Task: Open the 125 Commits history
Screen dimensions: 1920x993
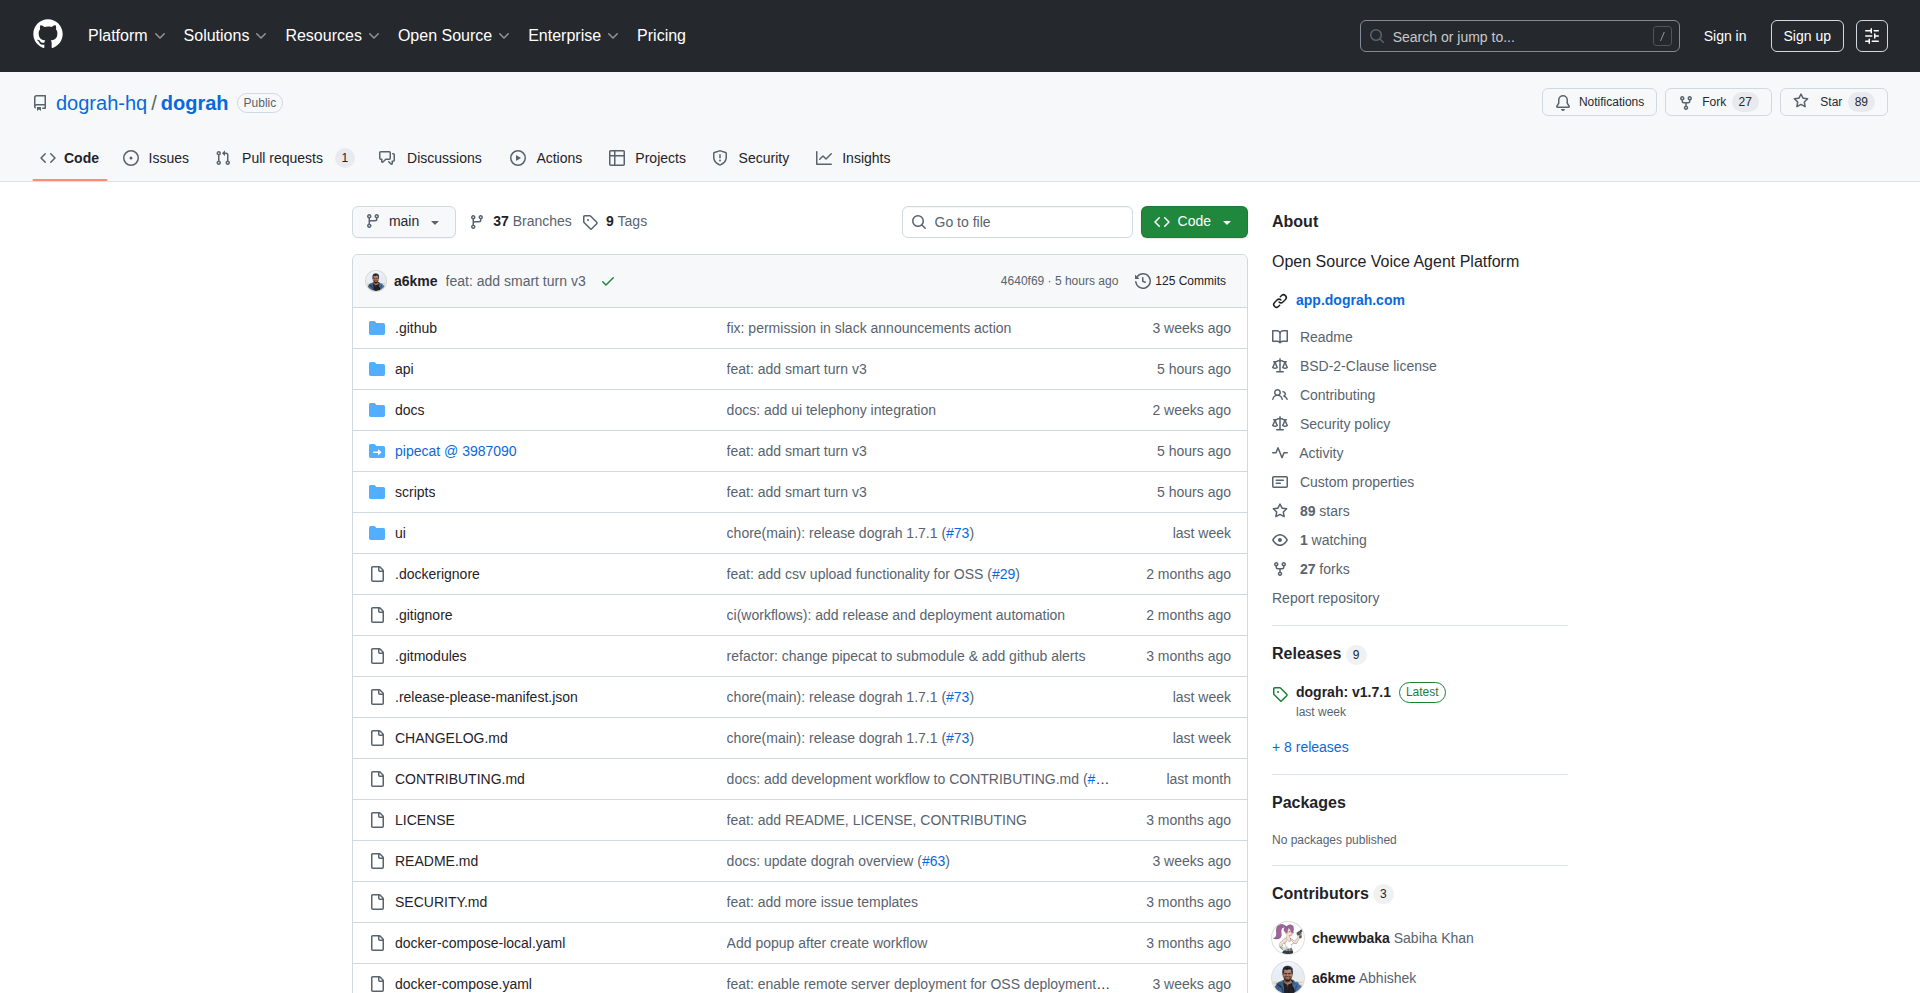Action: tap(1180, 281)
